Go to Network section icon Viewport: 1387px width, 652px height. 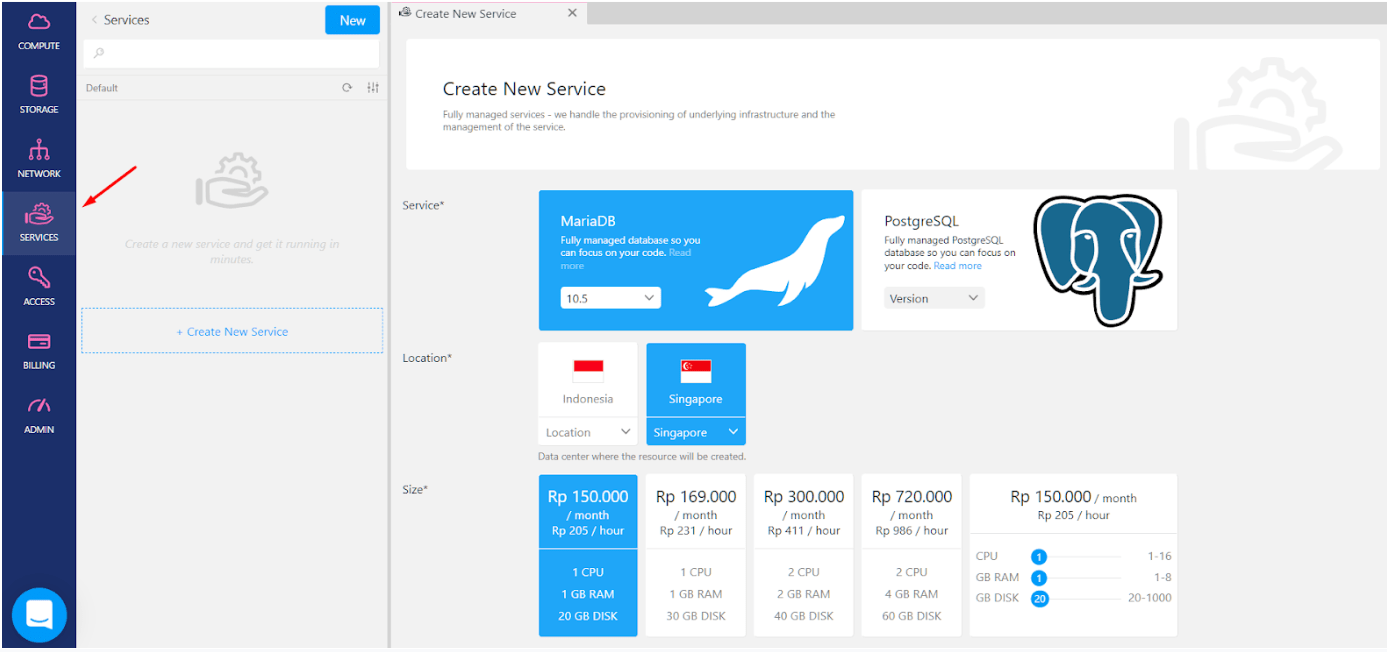[39, 158]
